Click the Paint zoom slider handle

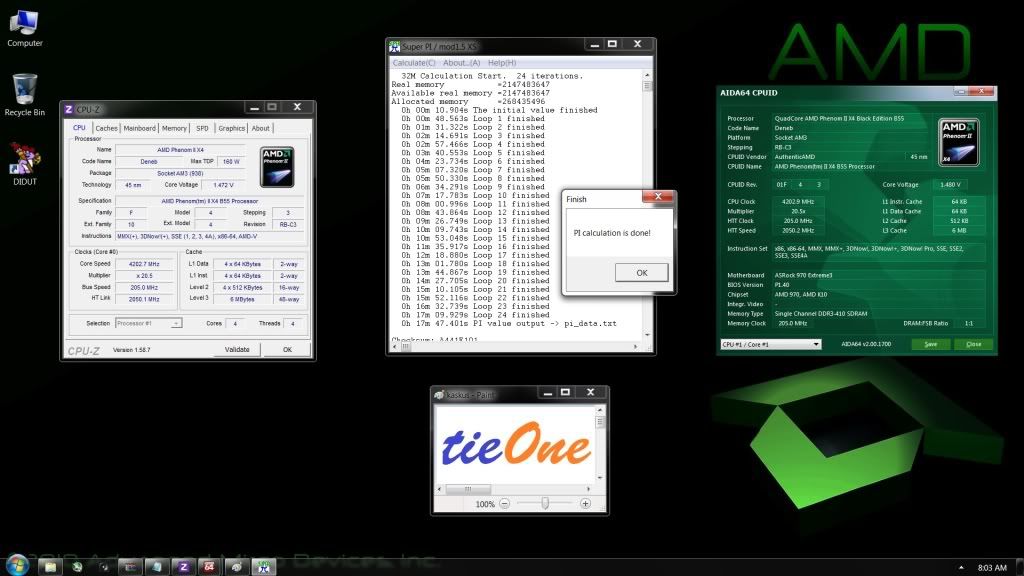545,503
